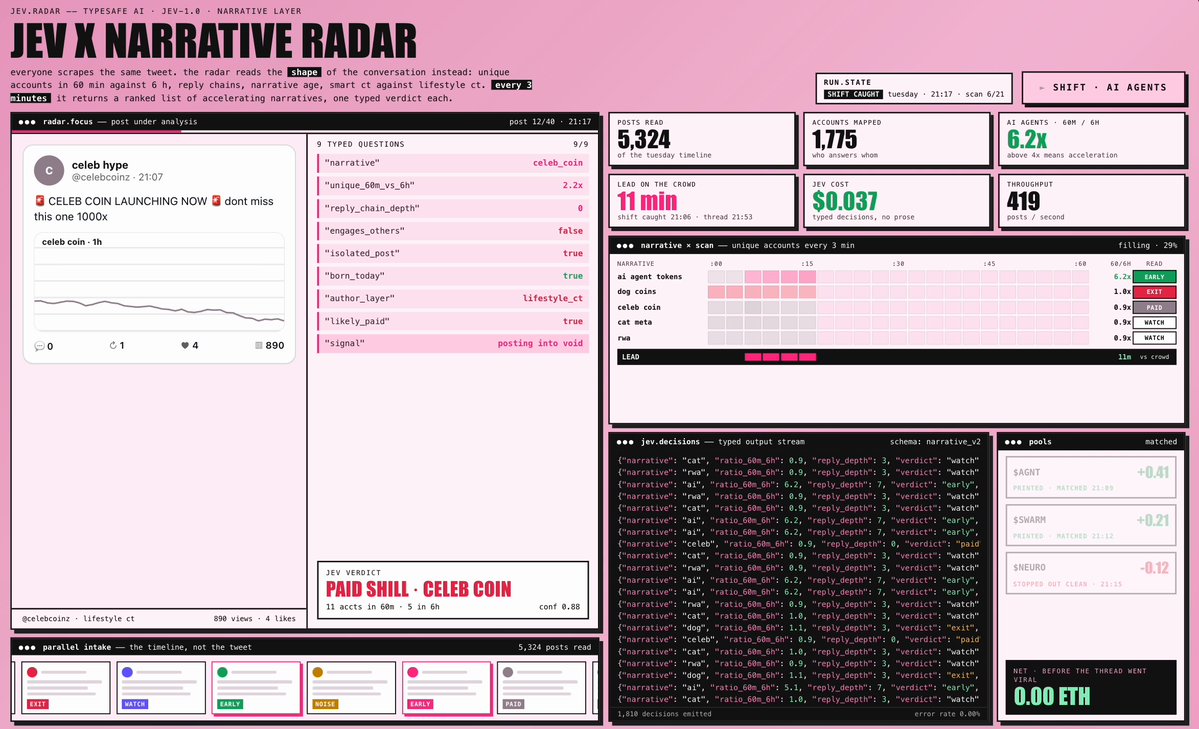Click the ai agent tokens heatmap row
Viewport: 1199px width, 729px height.
point(898,277)
